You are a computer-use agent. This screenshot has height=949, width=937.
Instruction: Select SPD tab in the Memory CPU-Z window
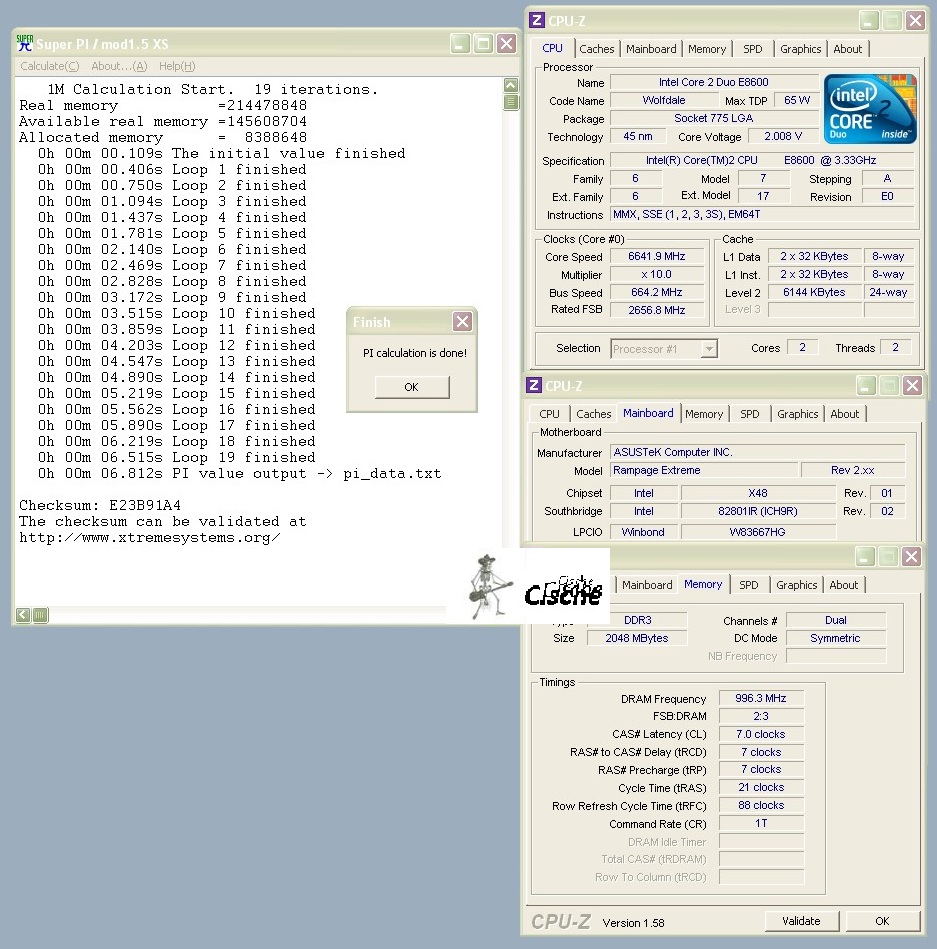[x=748, y=585]
